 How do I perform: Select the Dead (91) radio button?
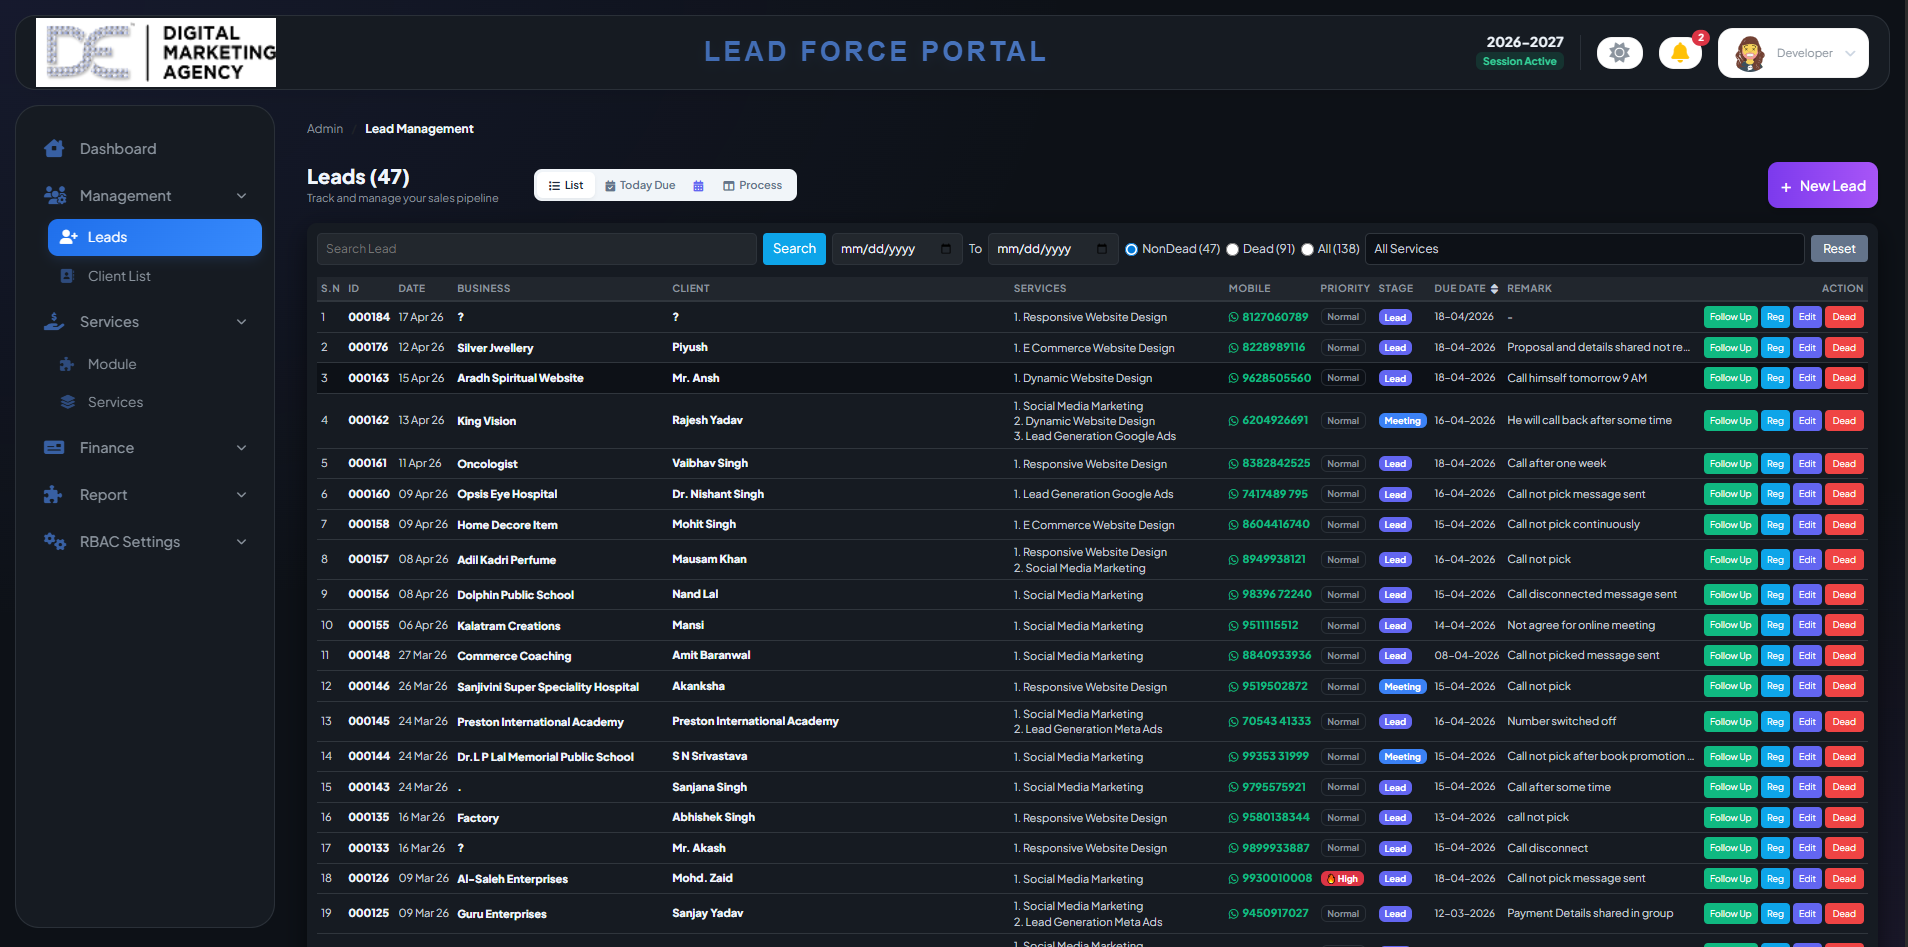coord(1232,250)
